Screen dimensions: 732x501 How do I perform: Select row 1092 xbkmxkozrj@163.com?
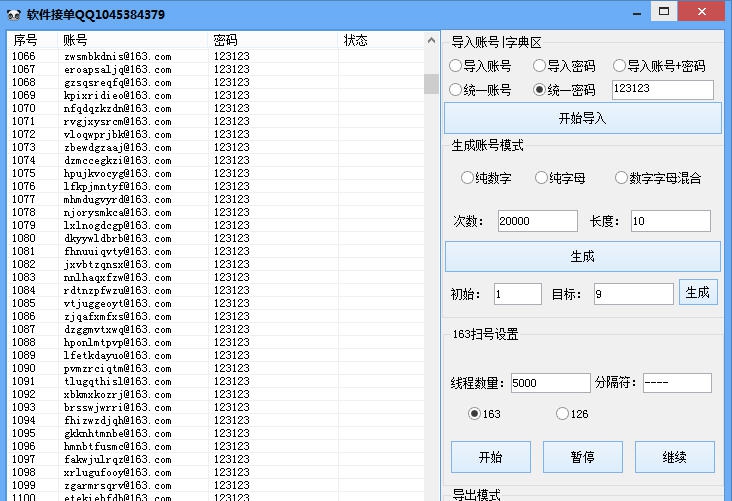pyautogui.click(x=216, y=395)
